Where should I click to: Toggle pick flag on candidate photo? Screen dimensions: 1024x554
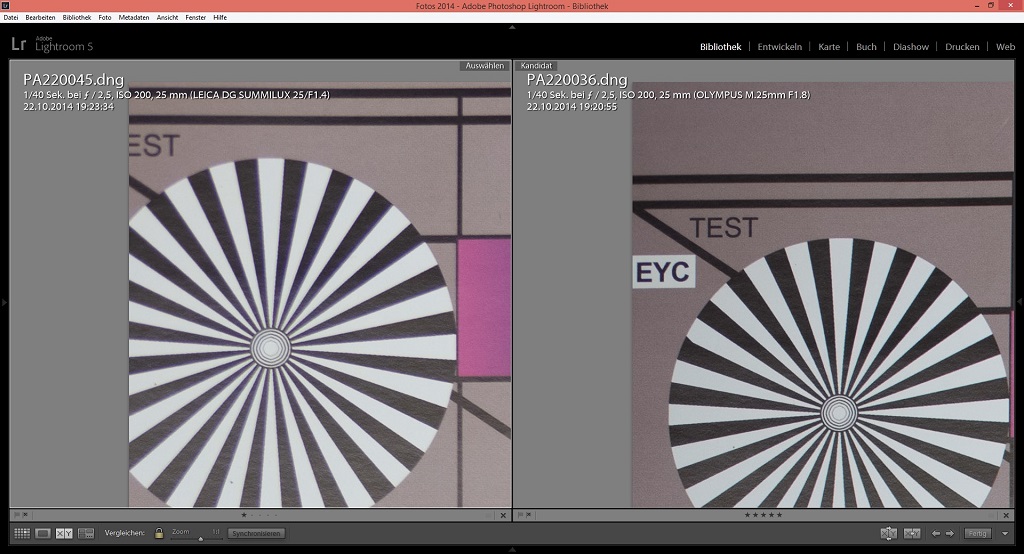click(x=520, y=515)
